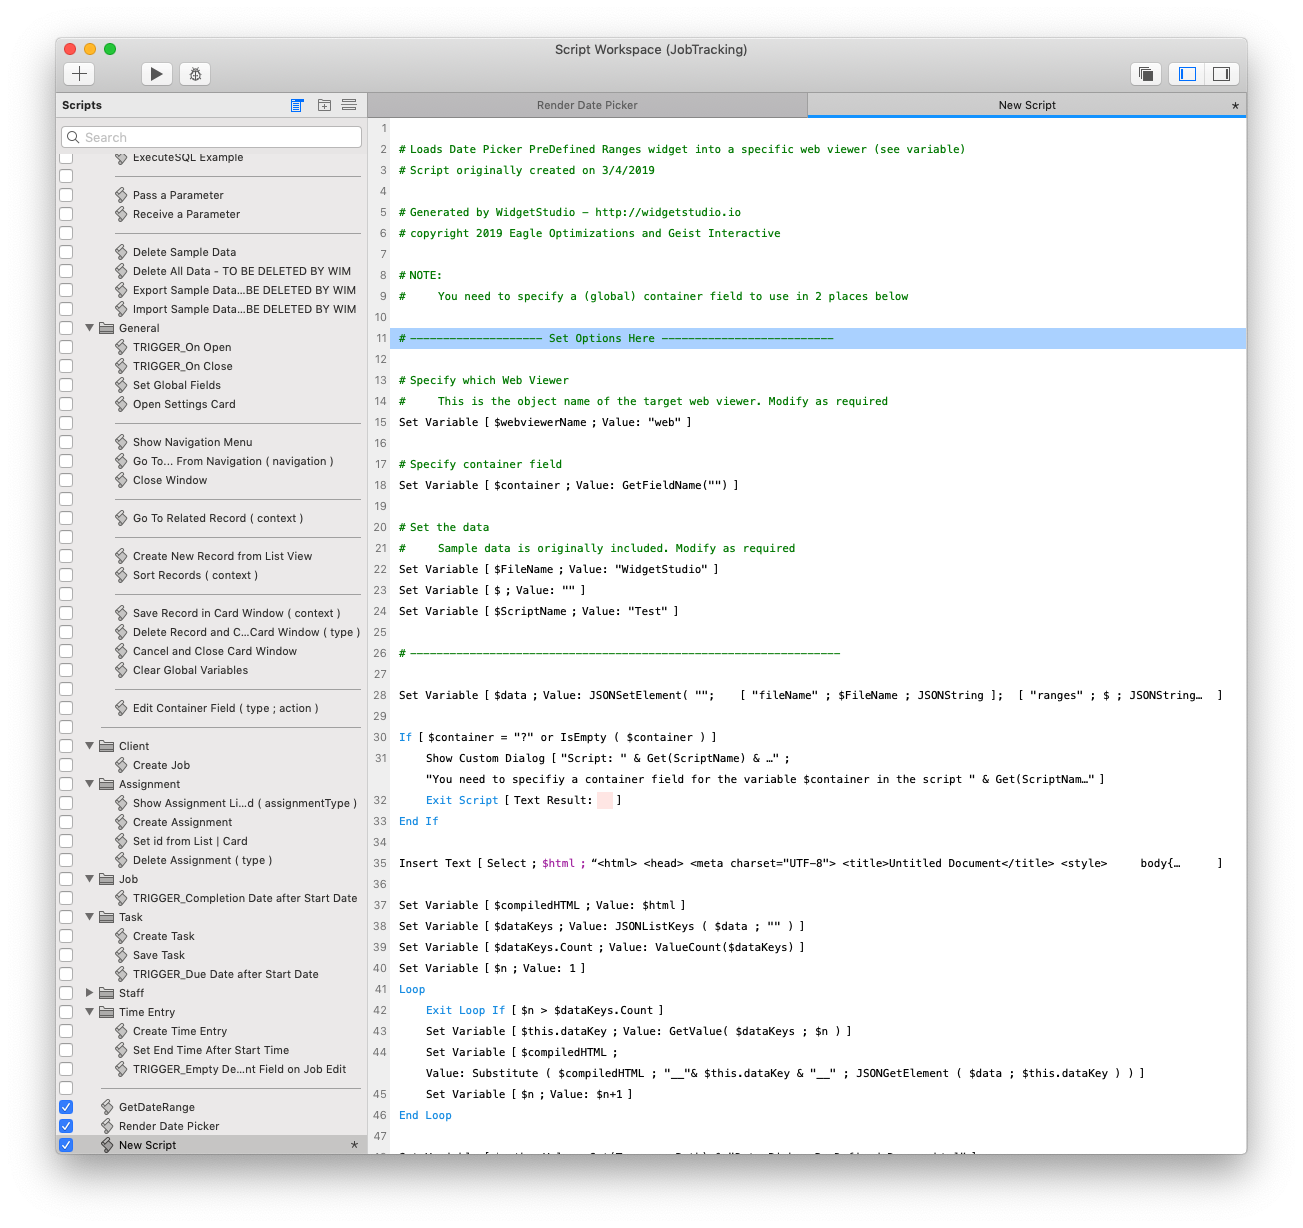Click the script icon beside Save Task
1303x1228 pixels.
pos(121,955)
